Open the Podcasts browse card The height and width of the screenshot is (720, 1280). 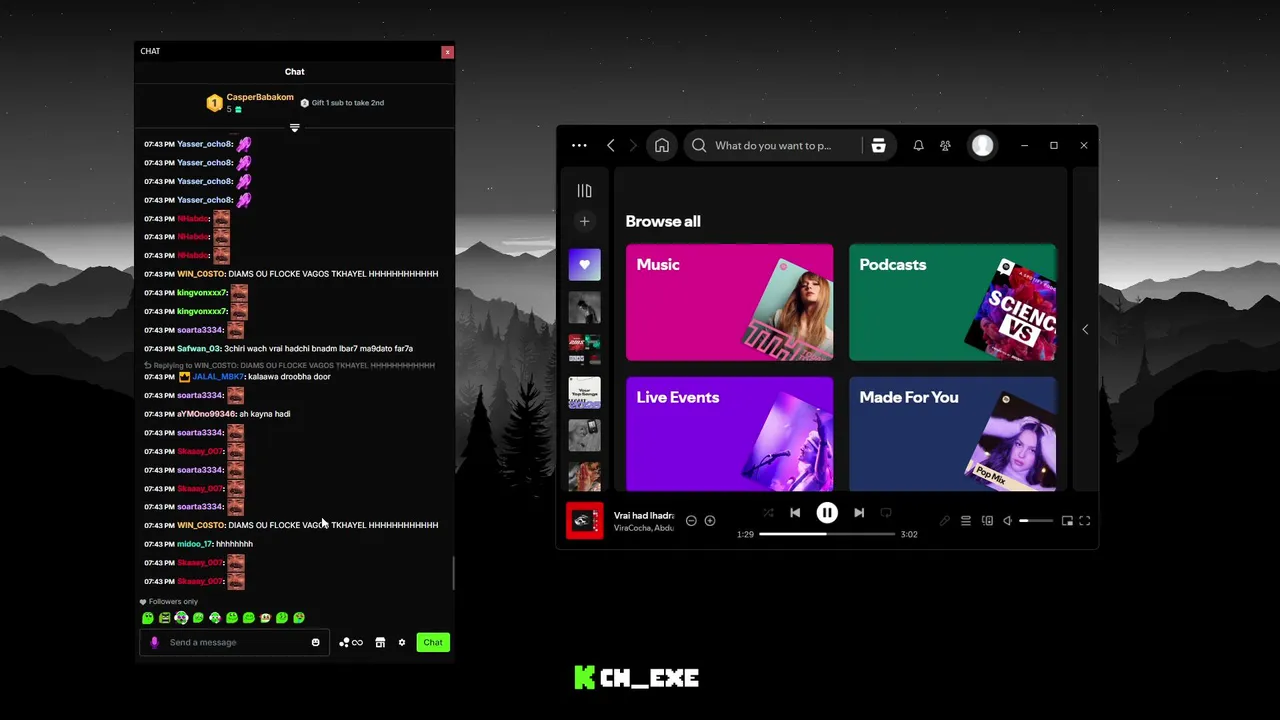(x=952, y=302)
